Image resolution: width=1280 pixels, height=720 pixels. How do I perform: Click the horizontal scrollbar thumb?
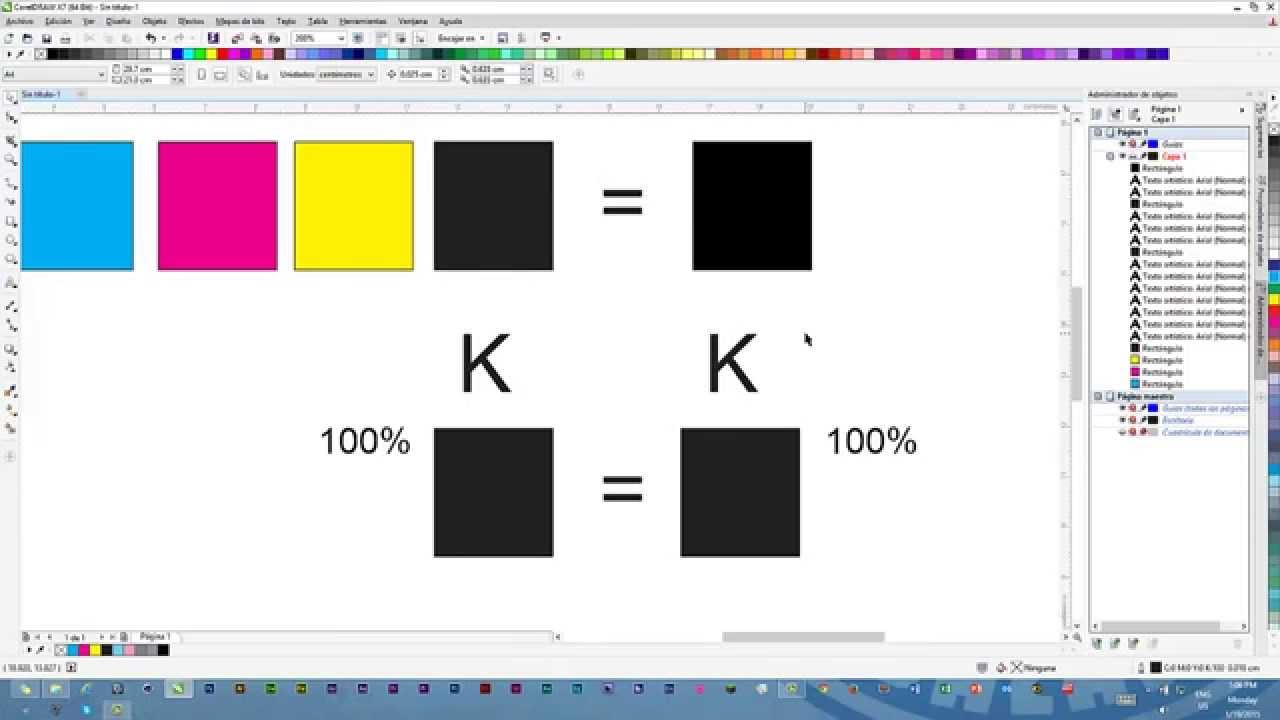point(803,637)
